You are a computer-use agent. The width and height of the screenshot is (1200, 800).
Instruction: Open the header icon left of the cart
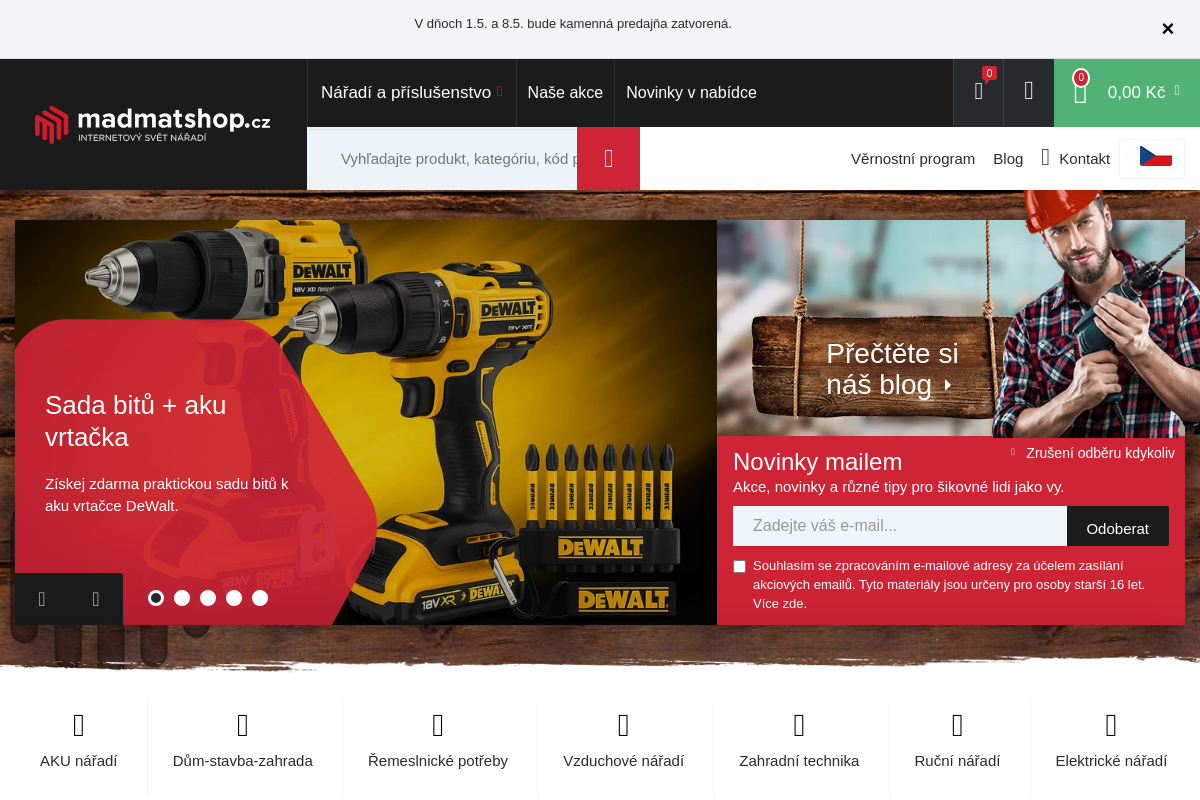1028,92
